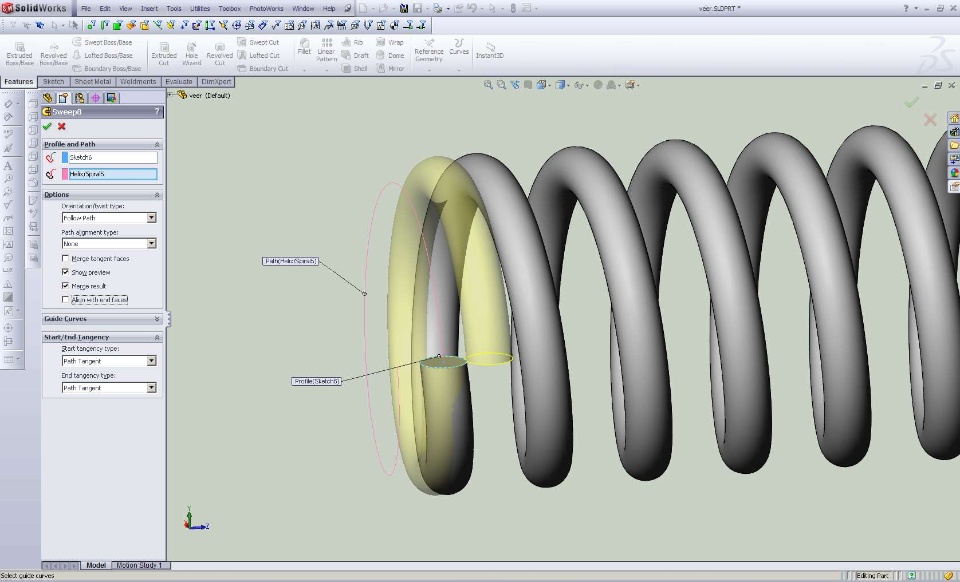Screen dimensions: 960x582
Task: Open help for the Sweep property panel
Action: (x=157, y=112)
